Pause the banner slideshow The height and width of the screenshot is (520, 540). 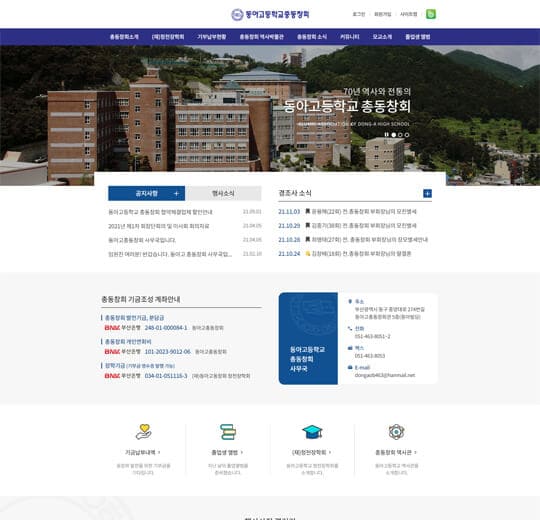pos(387,135)
